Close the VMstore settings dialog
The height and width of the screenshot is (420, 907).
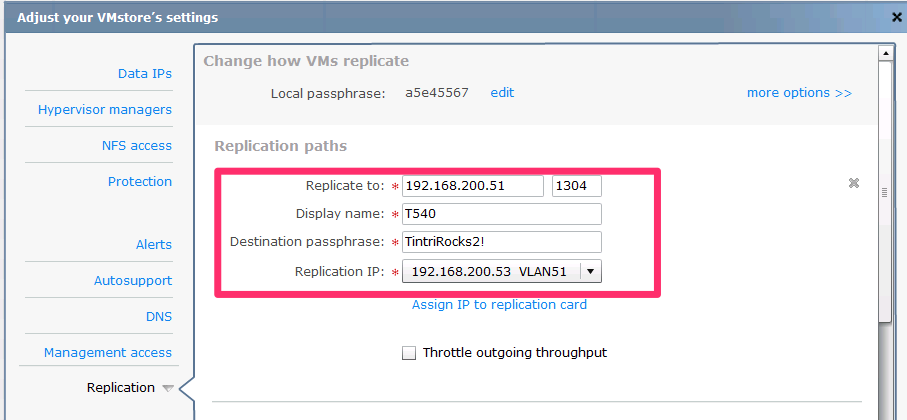(896, 17)
